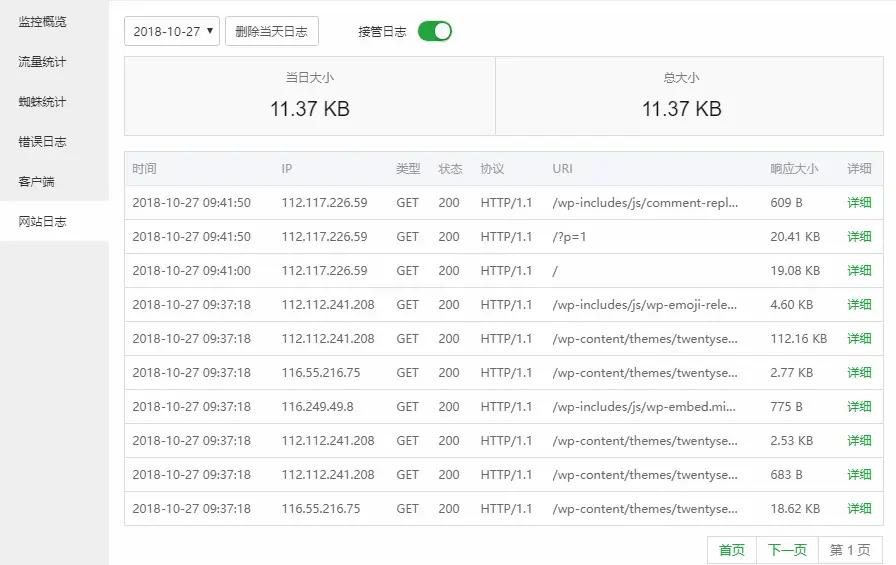Open the 蜘蛛统计 sidebar tab
Viewport: 896px width, 565px height.
click(x=43, y=101)
